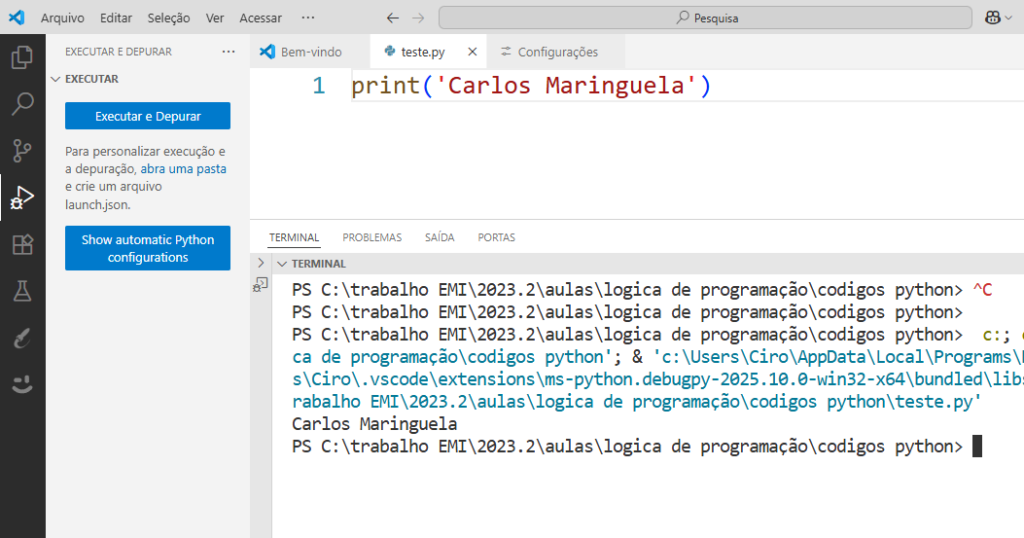Open the overflow menu in the menu bar
The width and height of the screenshot is (1024, 538).
tap(308, 18)
